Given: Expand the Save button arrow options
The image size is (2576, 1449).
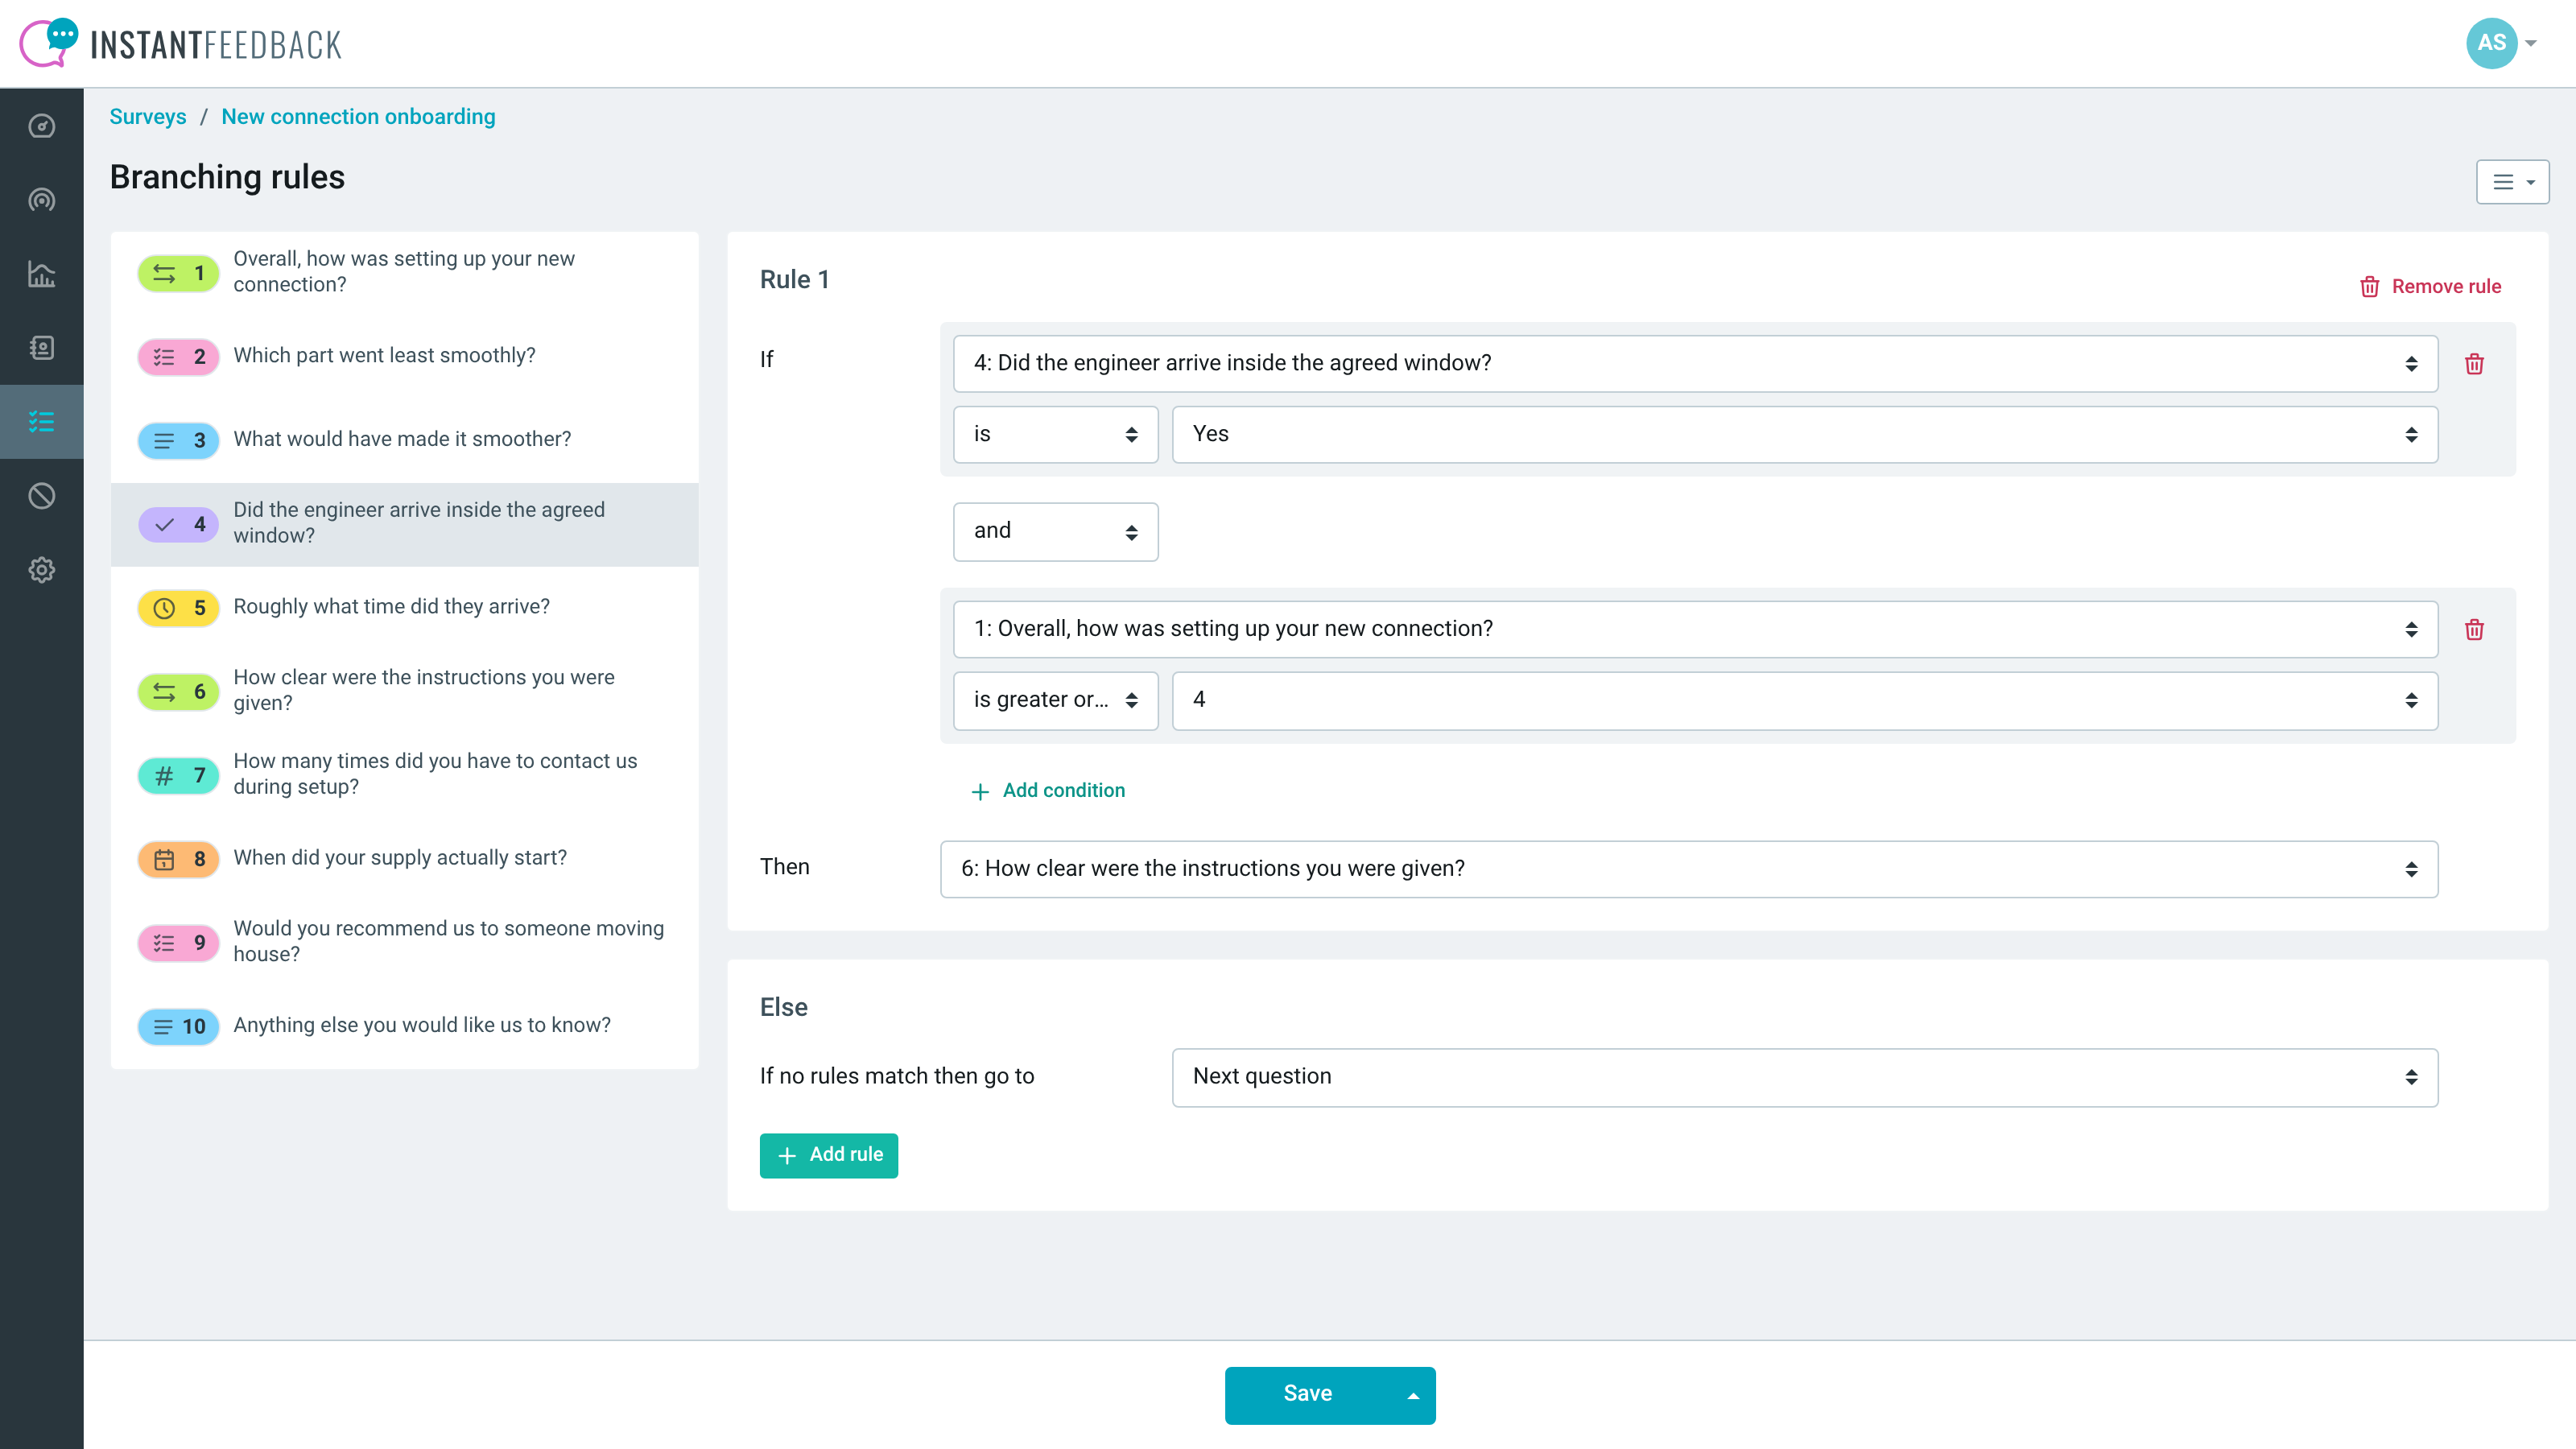Looking at the screenshot, I should point(1413,1396).
